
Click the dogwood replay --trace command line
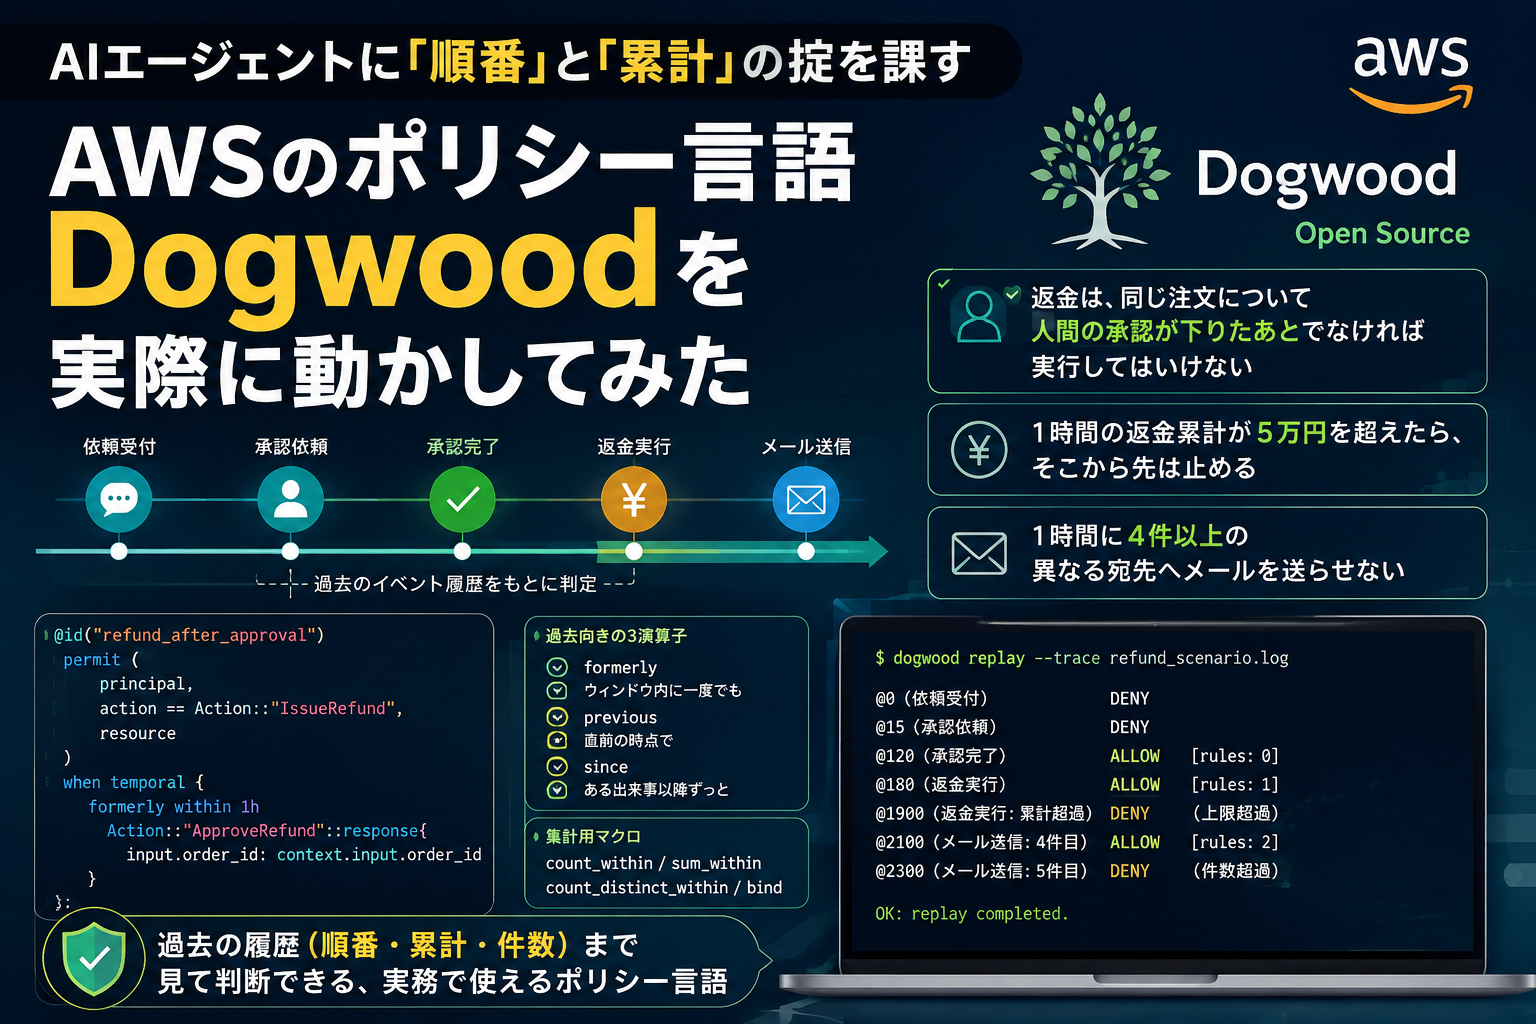tap(1082, 658)
